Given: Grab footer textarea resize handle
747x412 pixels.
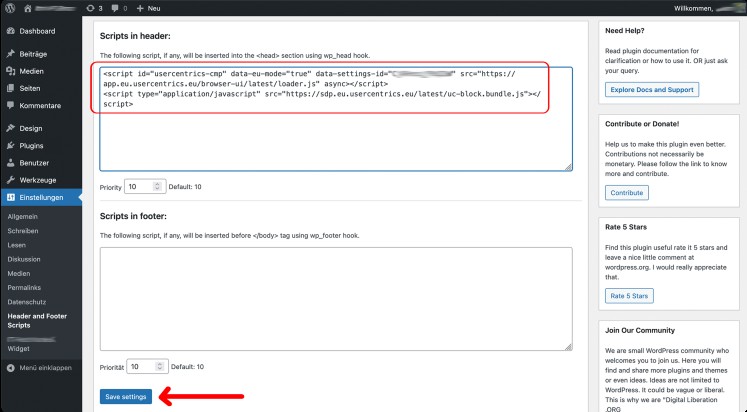Looking at the screenshot, I should click(x=568, y=347).
